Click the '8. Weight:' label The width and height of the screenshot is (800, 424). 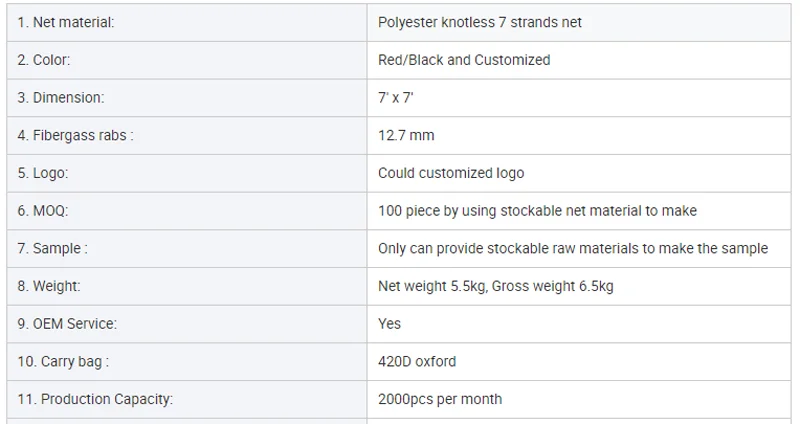[x=49, y=286]
